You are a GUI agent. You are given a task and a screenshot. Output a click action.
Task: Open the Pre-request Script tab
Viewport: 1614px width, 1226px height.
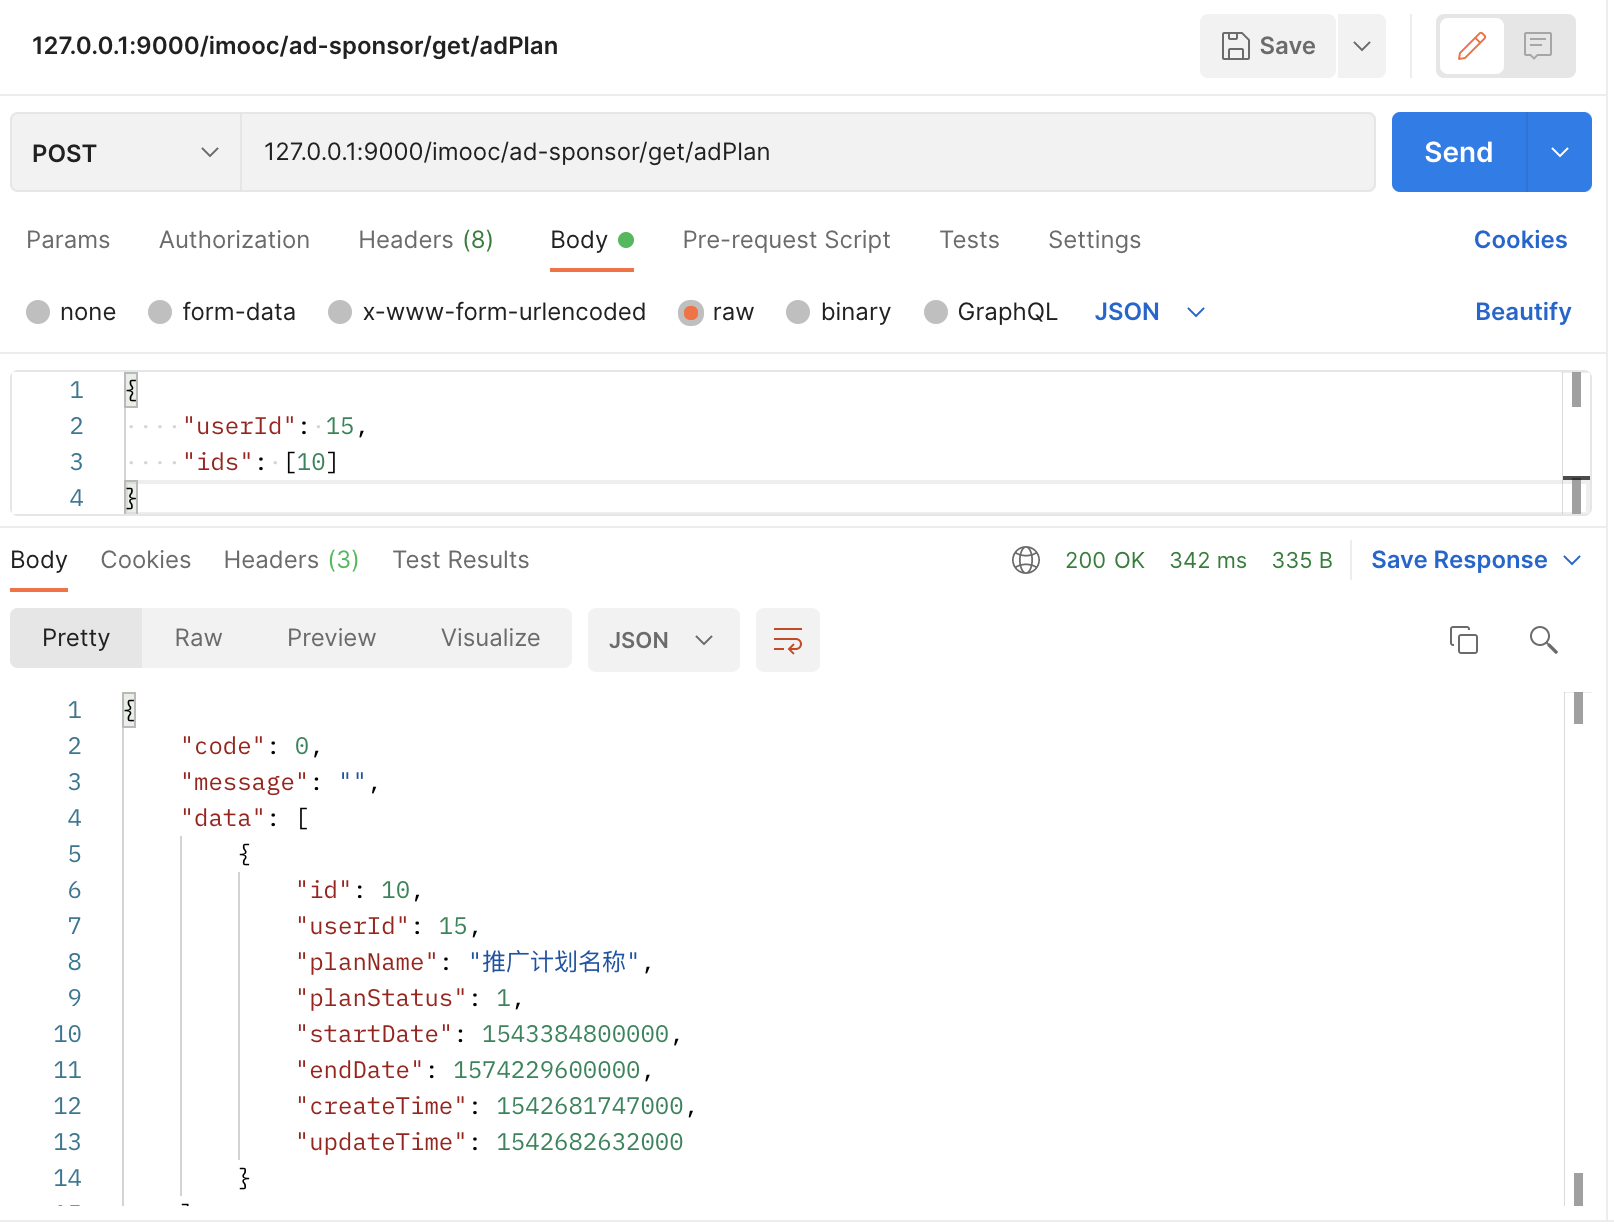point(786,240)
